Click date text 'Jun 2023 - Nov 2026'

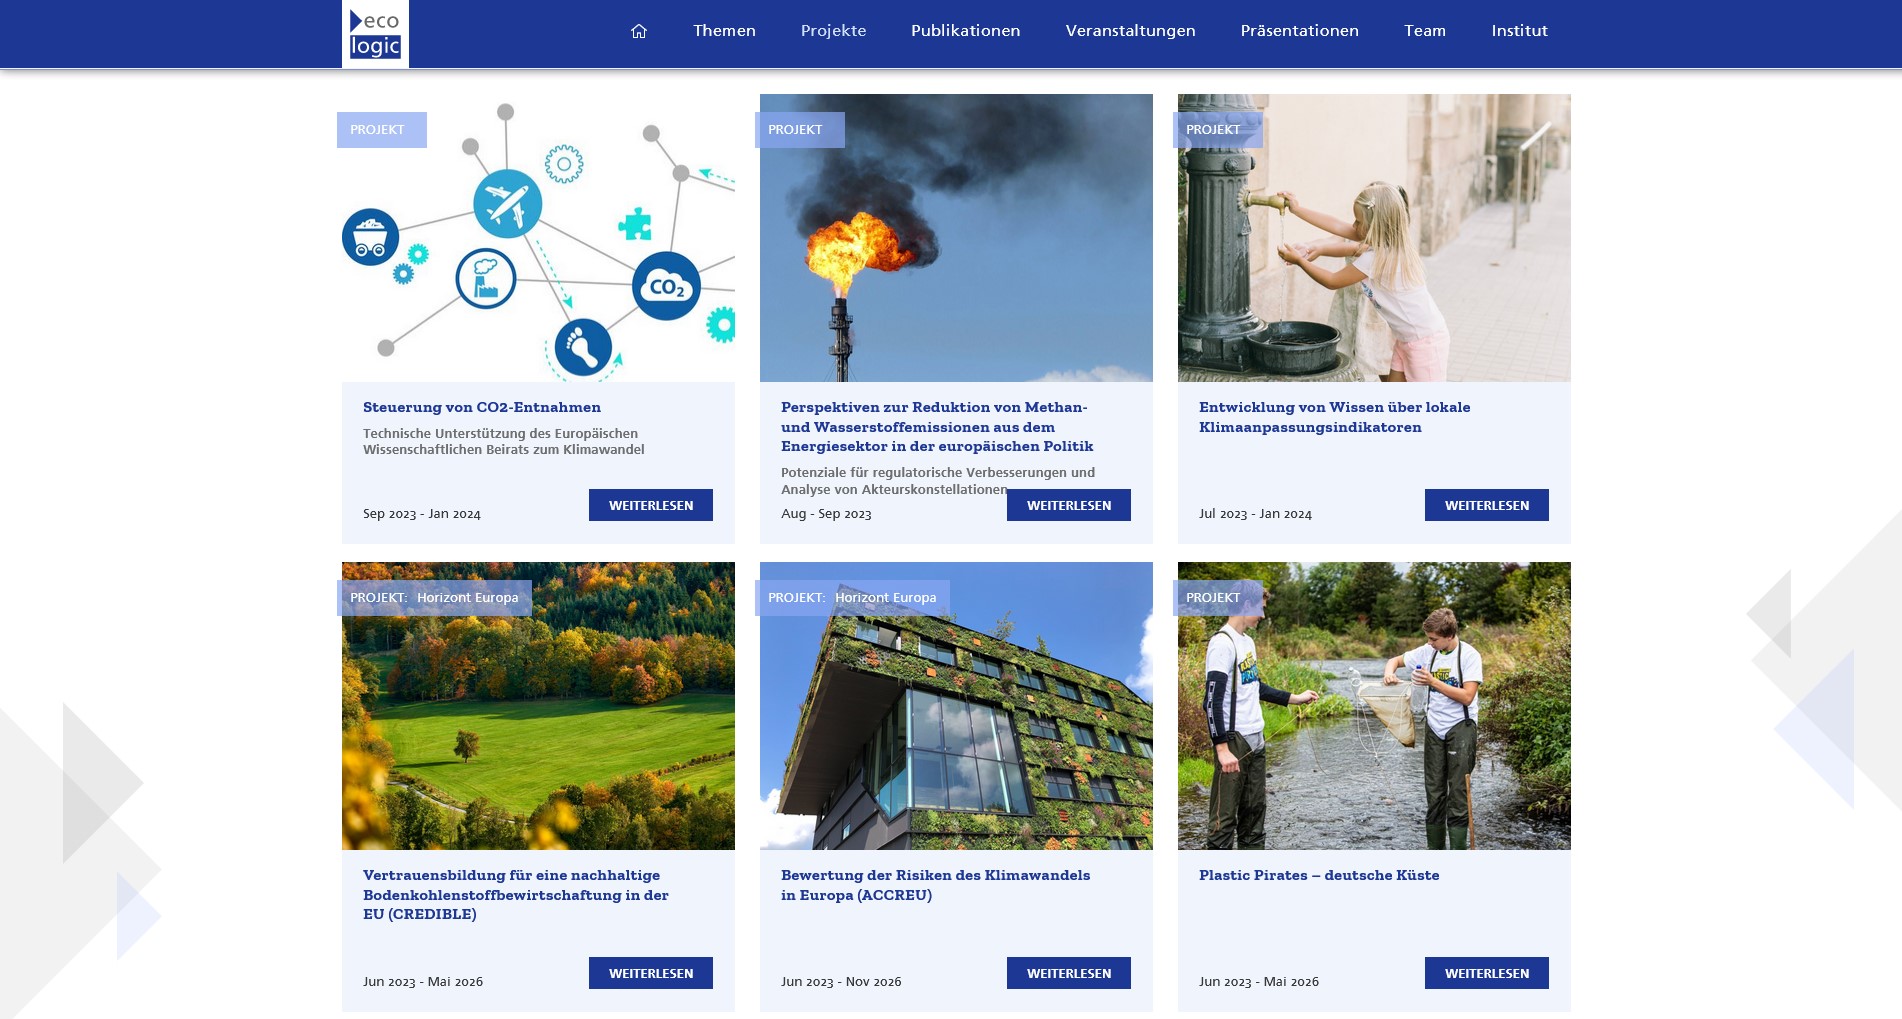click(x=841, y=982)
